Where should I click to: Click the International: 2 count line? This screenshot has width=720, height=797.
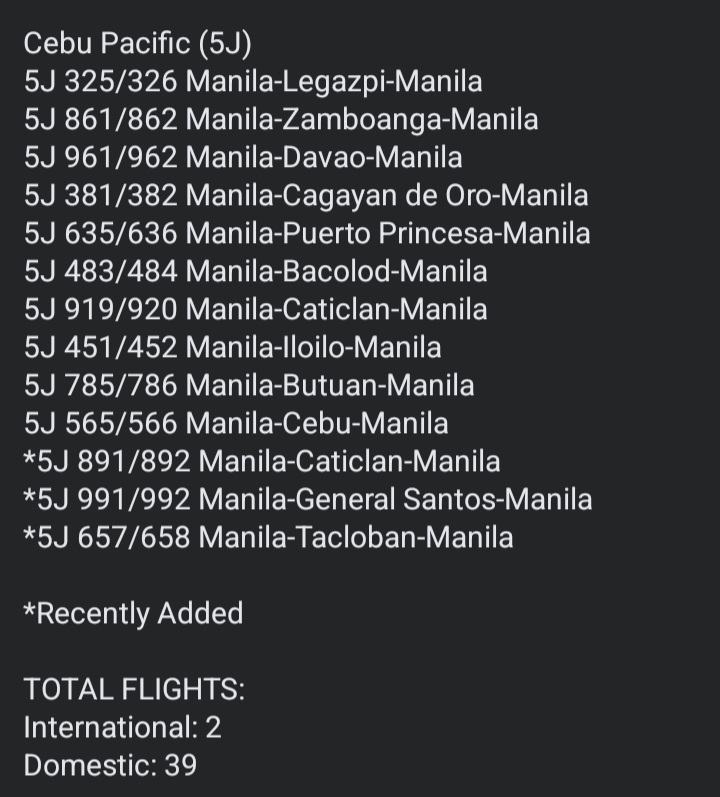[x=122, y=728]
